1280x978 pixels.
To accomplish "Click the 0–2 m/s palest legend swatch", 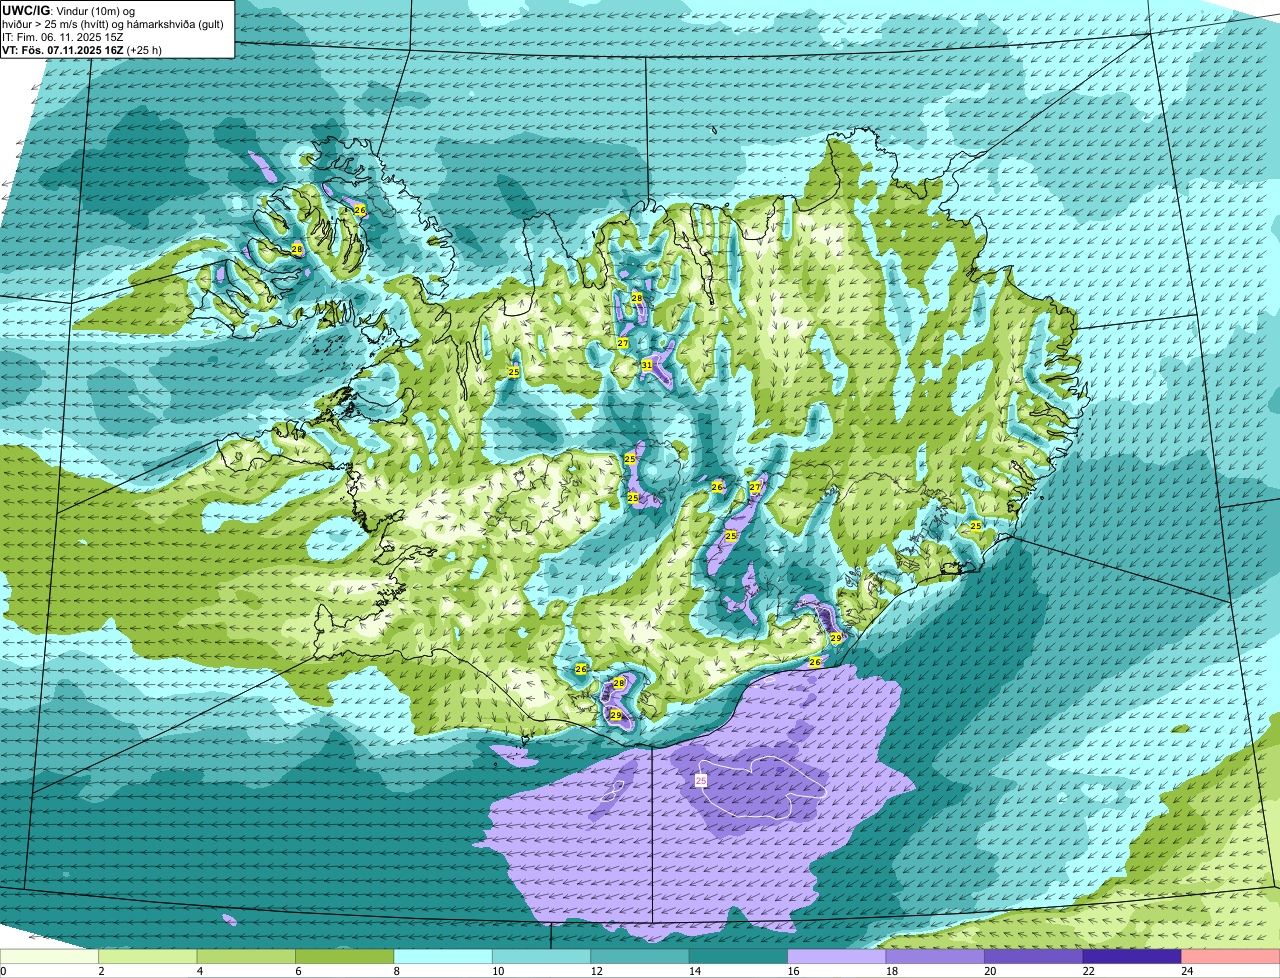I will point(50,956).
